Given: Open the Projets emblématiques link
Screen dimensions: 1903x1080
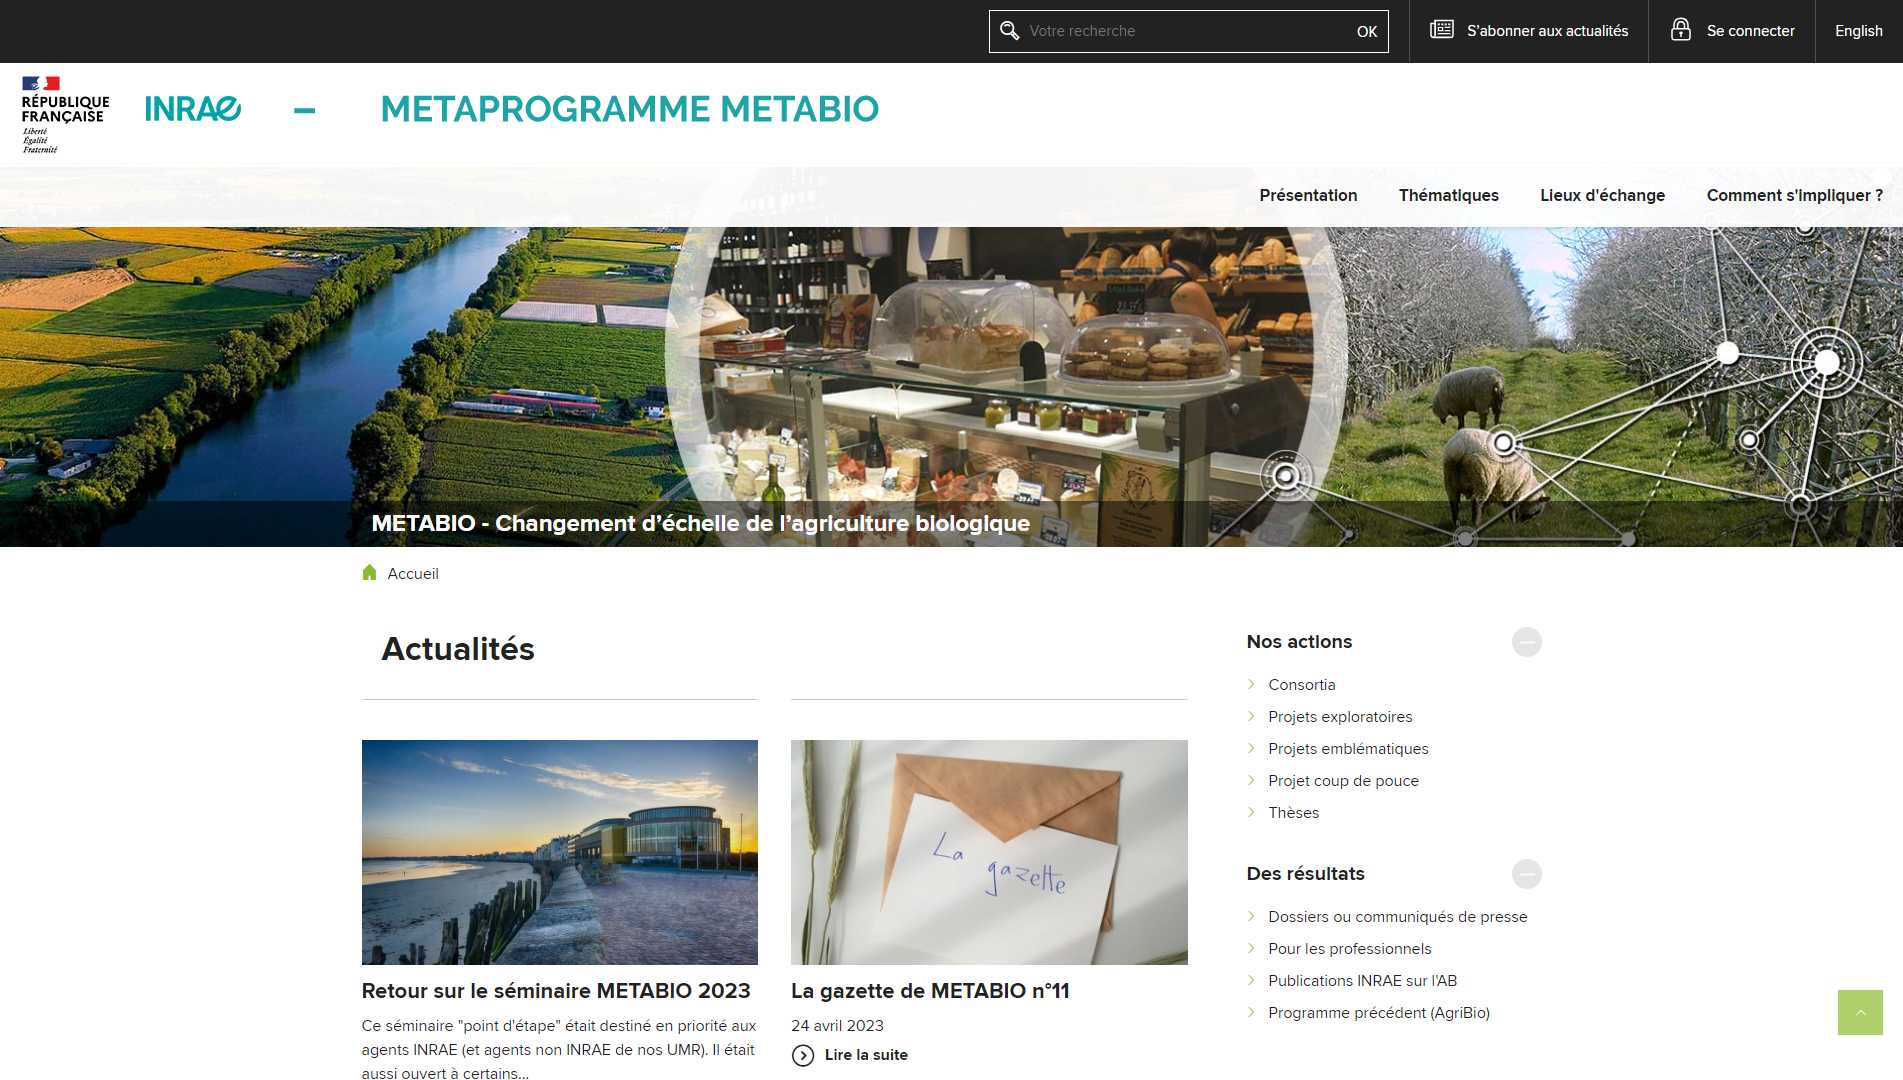Looking at the screenshot, I should tap(1348, 749).
